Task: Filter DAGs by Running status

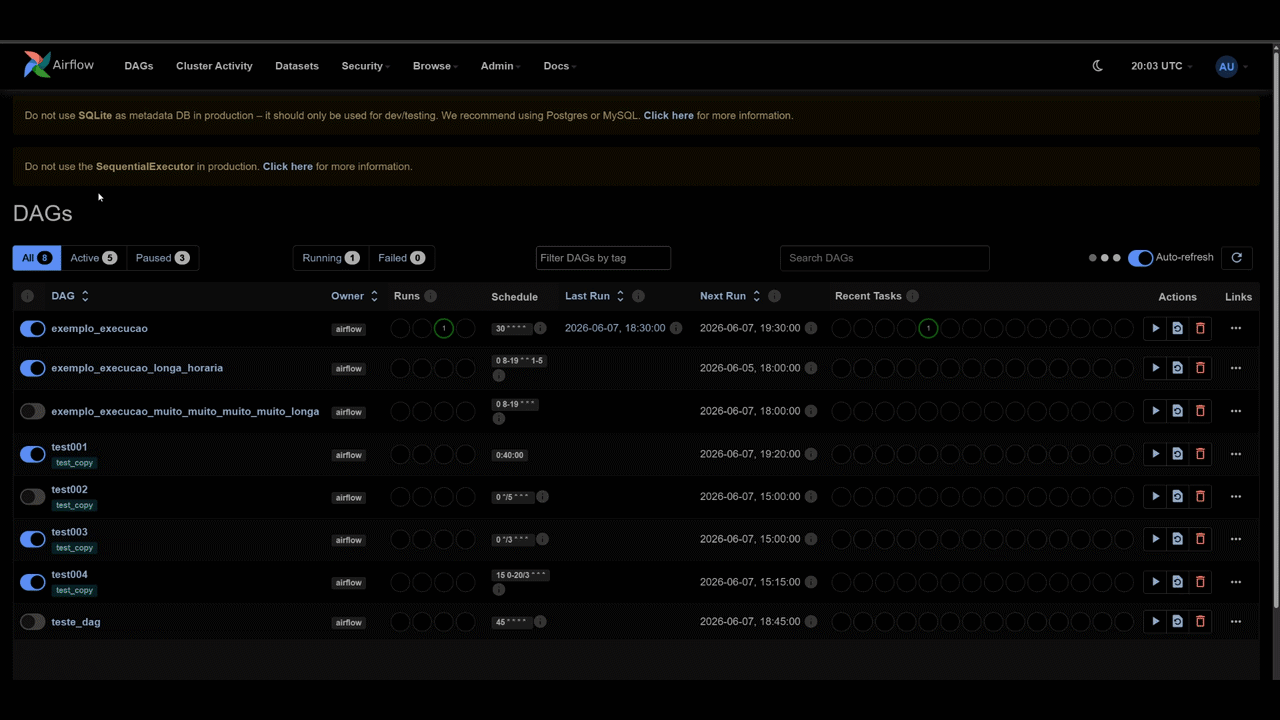Action: coord(331,258)
